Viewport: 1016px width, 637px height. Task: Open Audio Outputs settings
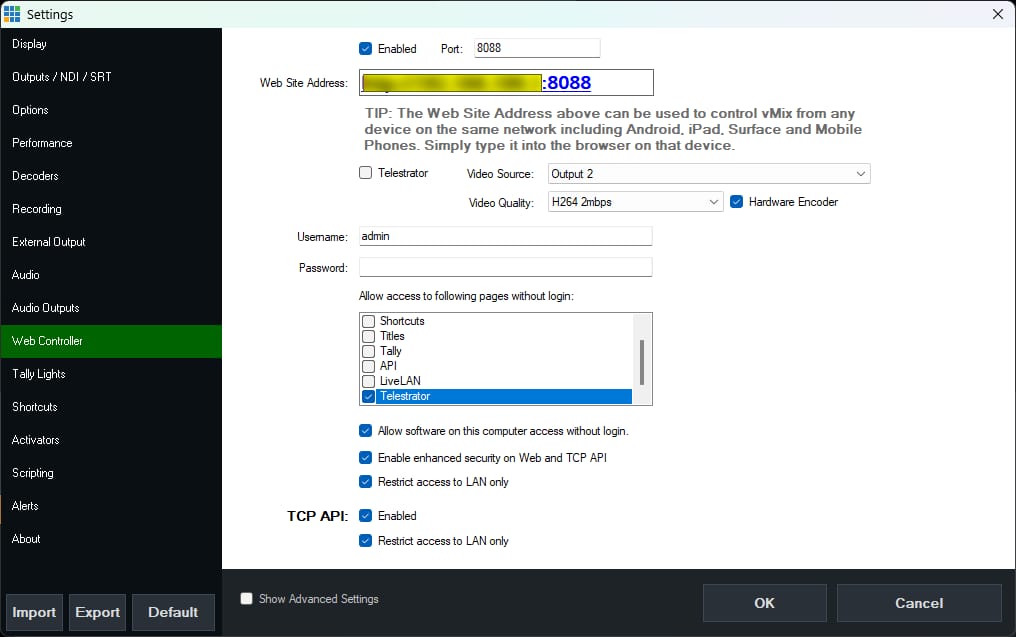[x=111, y=308]
